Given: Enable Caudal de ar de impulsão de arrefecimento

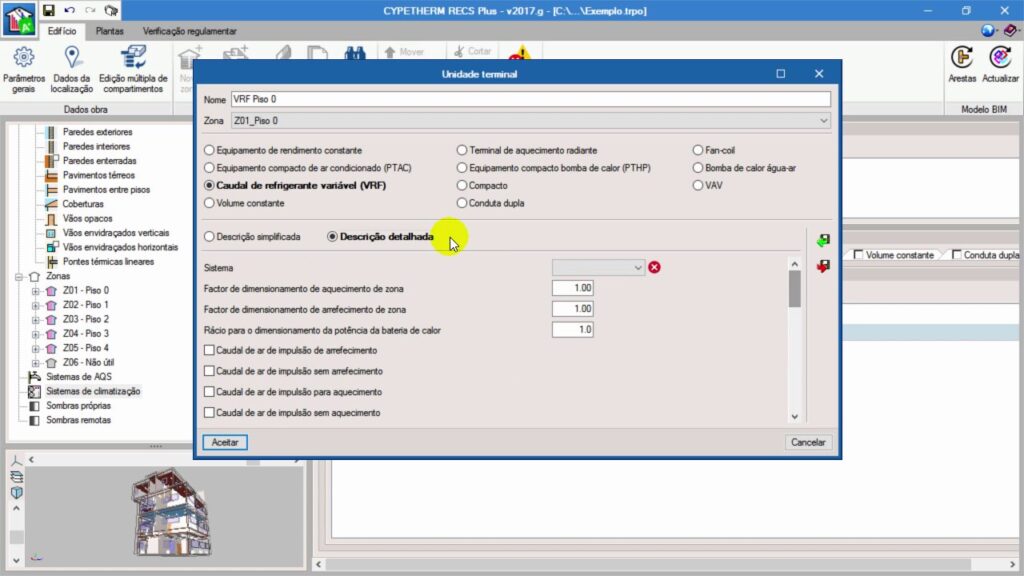Looking at the screenshot, I should point(209,351).
